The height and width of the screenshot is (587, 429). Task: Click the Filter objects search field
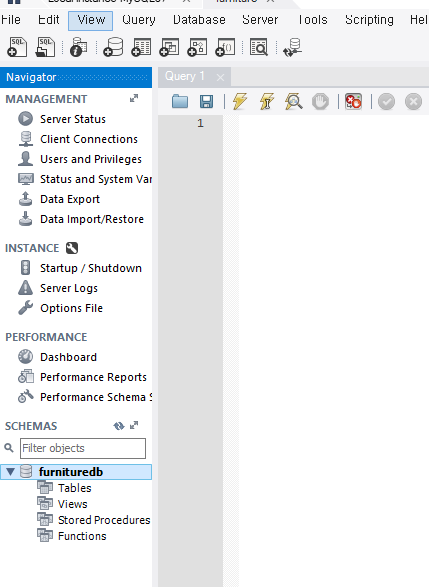pos(83,448)
